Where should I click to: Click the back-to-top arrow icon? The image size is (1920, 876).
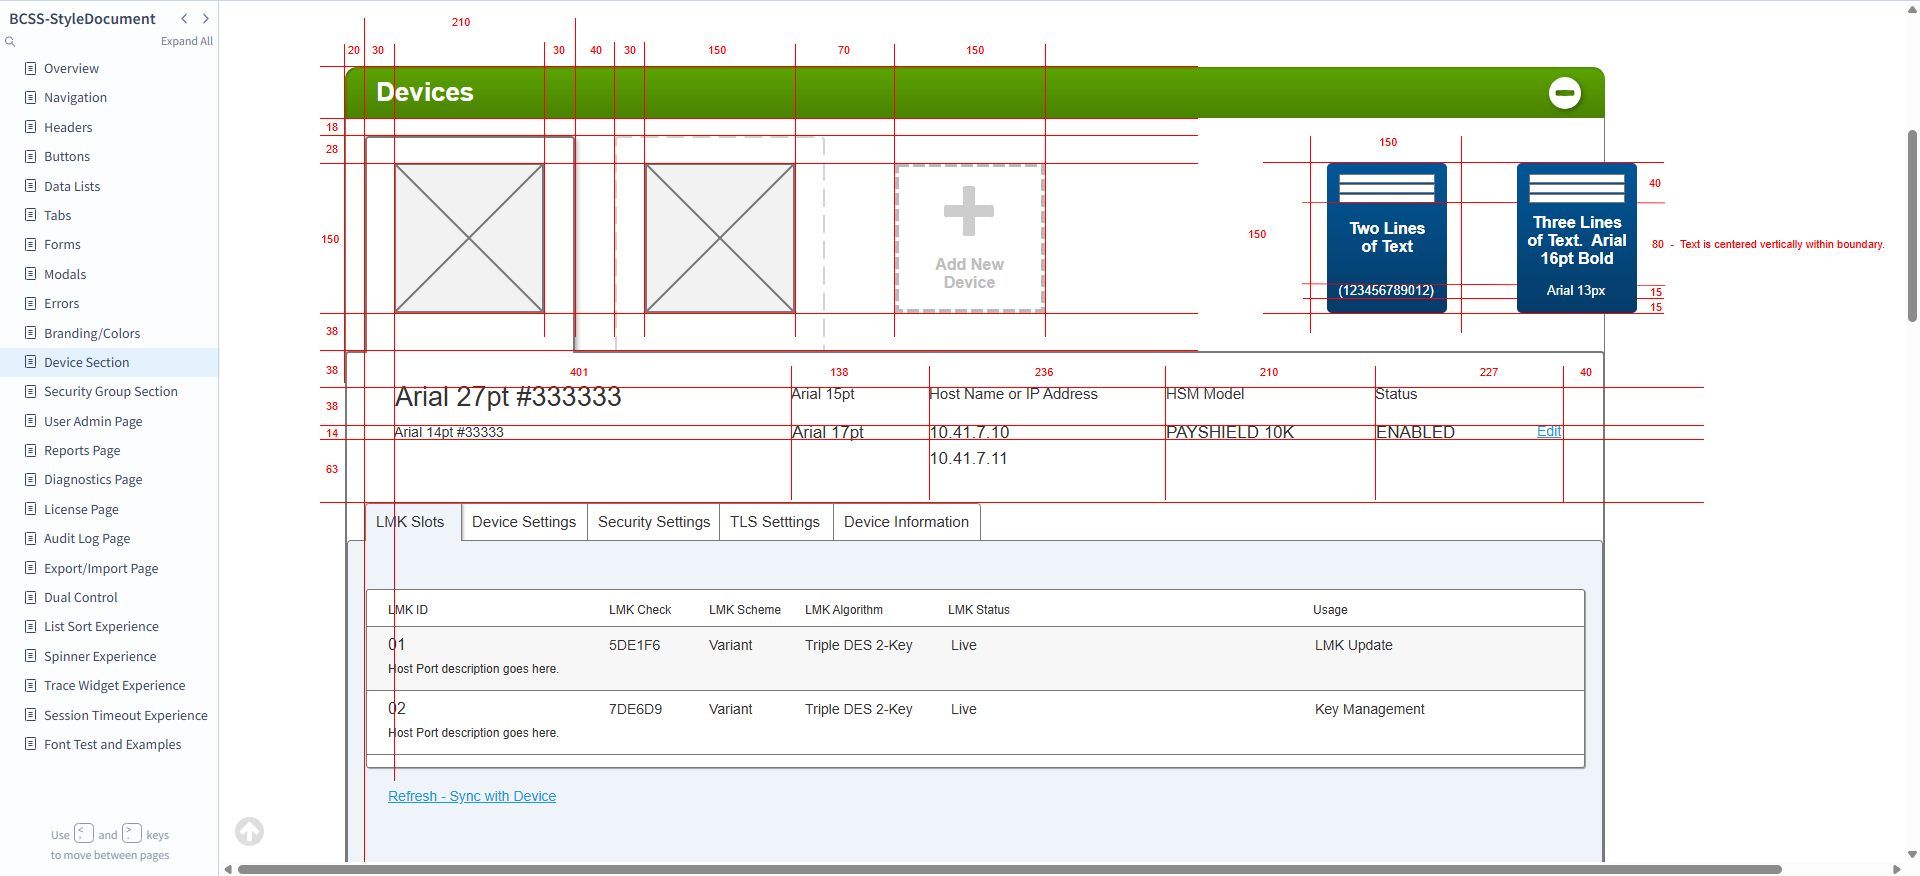[249, 831]
